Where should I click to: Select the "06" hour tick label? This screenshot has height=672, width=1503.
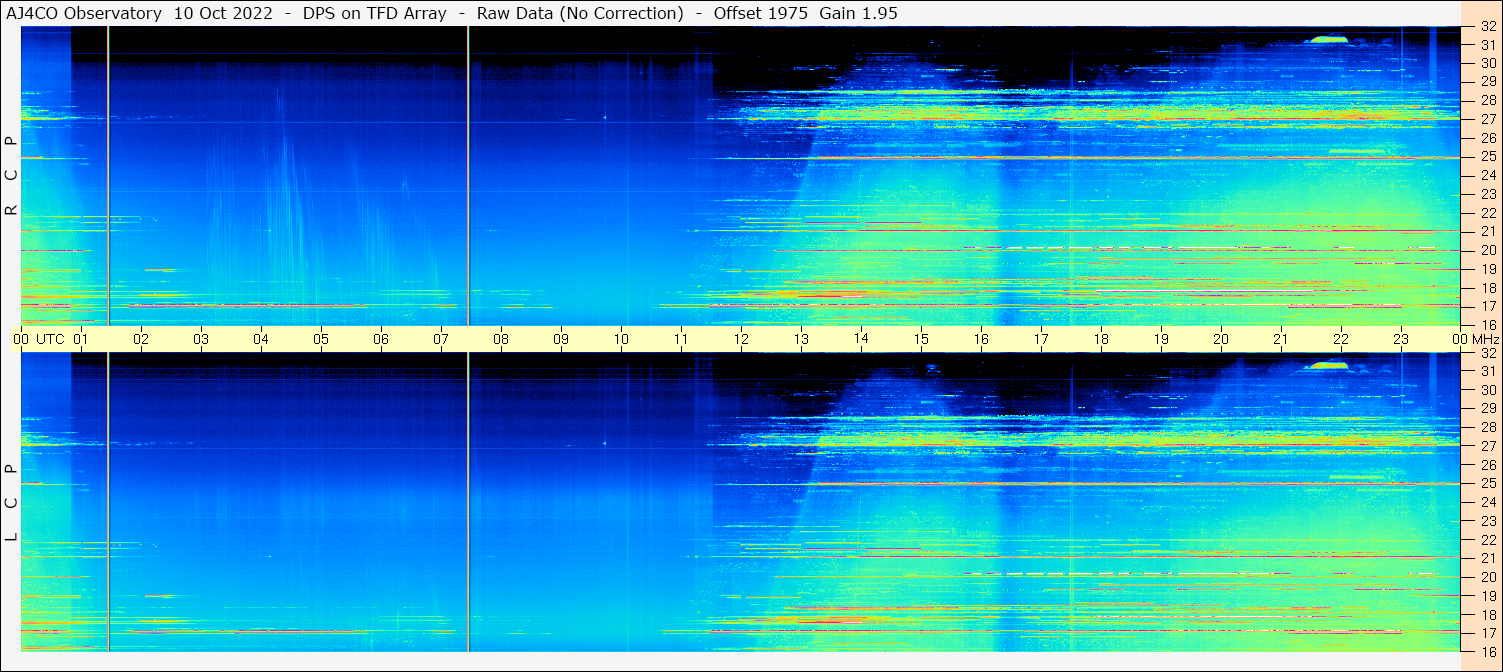(381, 339)
